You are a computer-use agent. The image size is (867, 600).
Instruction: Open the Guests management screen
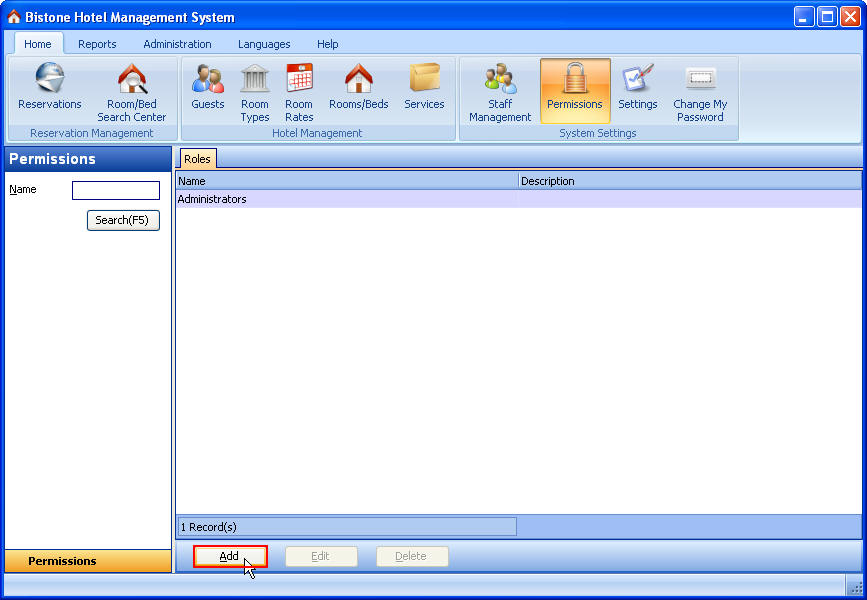(207, 90)
